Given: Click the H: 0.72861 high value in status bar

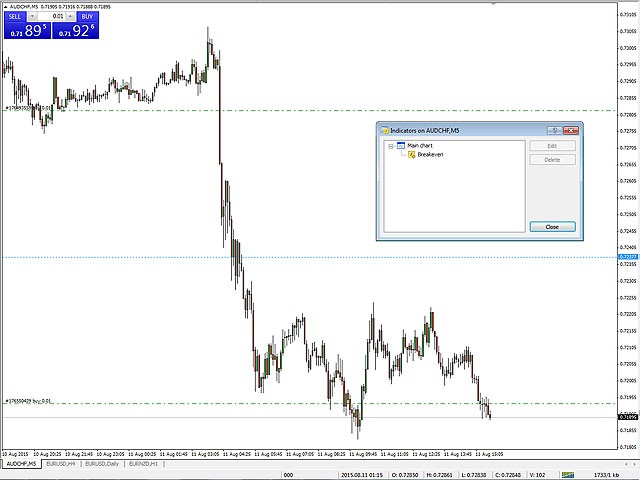Looking at the screenshot, I should 441,475.
